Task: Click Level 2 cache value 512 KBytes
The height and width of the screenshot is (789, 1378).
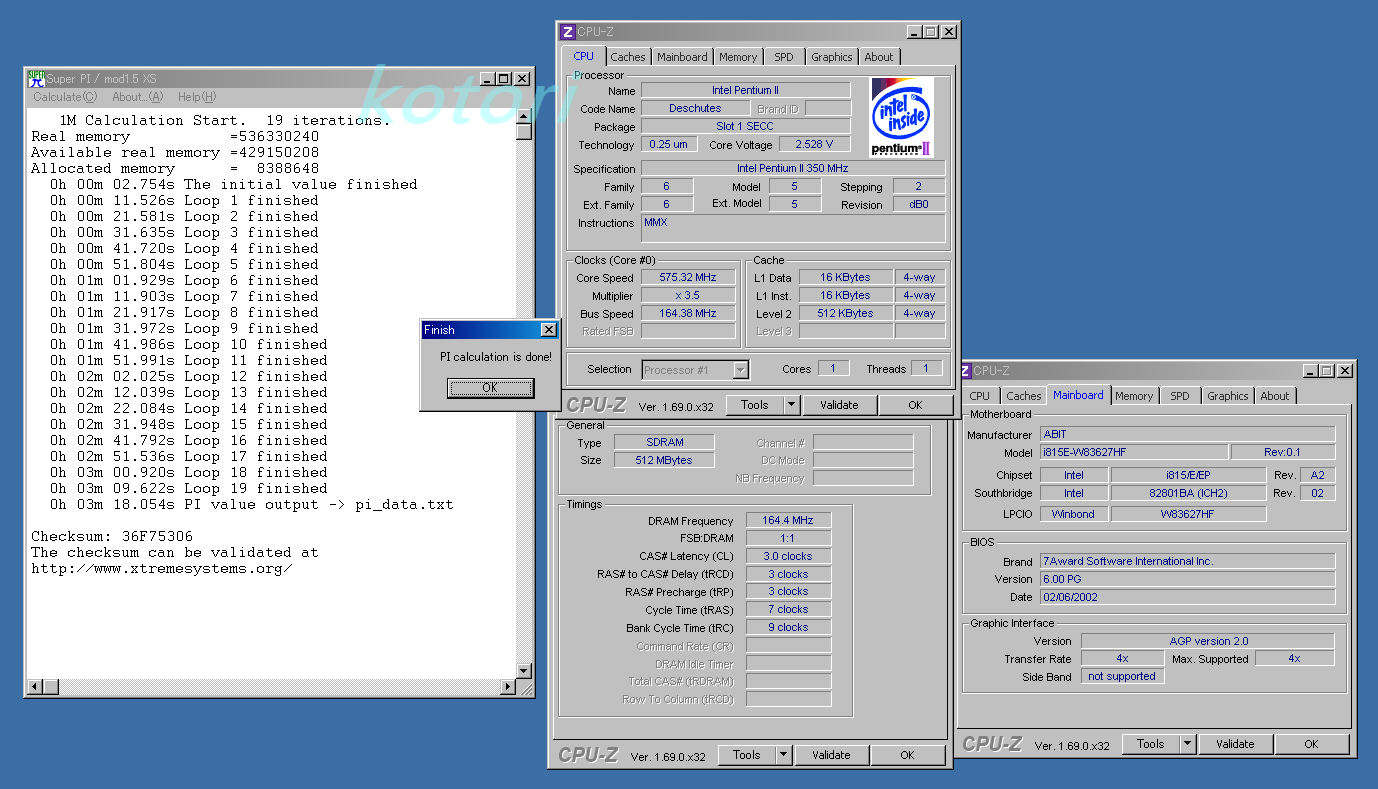Action: (845, 314)
